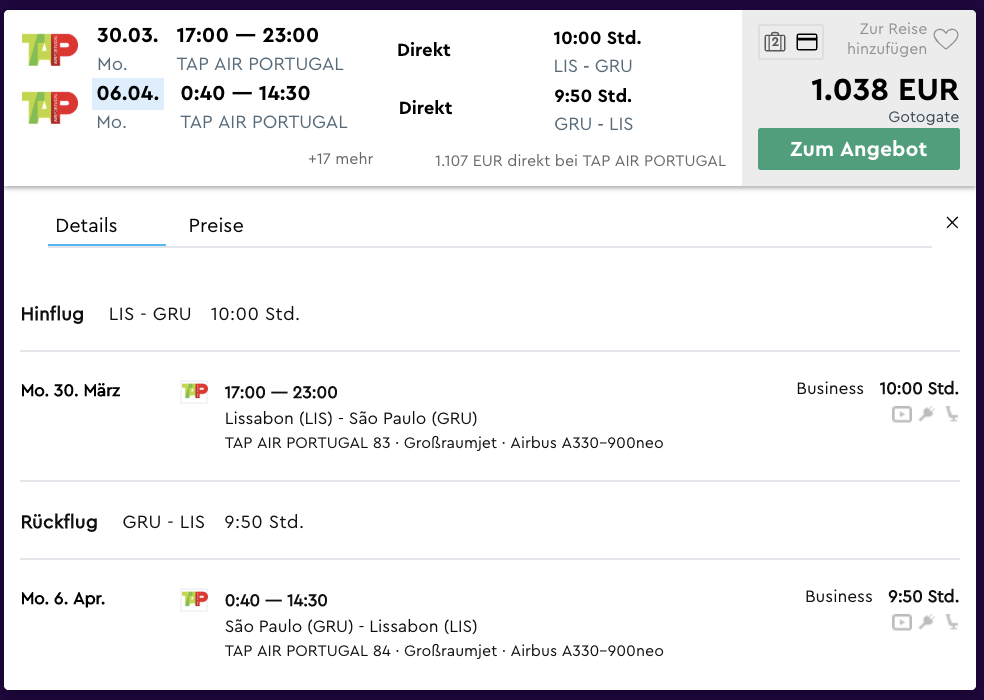
Task: Click the return in-flight entertainment icon
Action: pyautogui.click(x=902, y=622)
